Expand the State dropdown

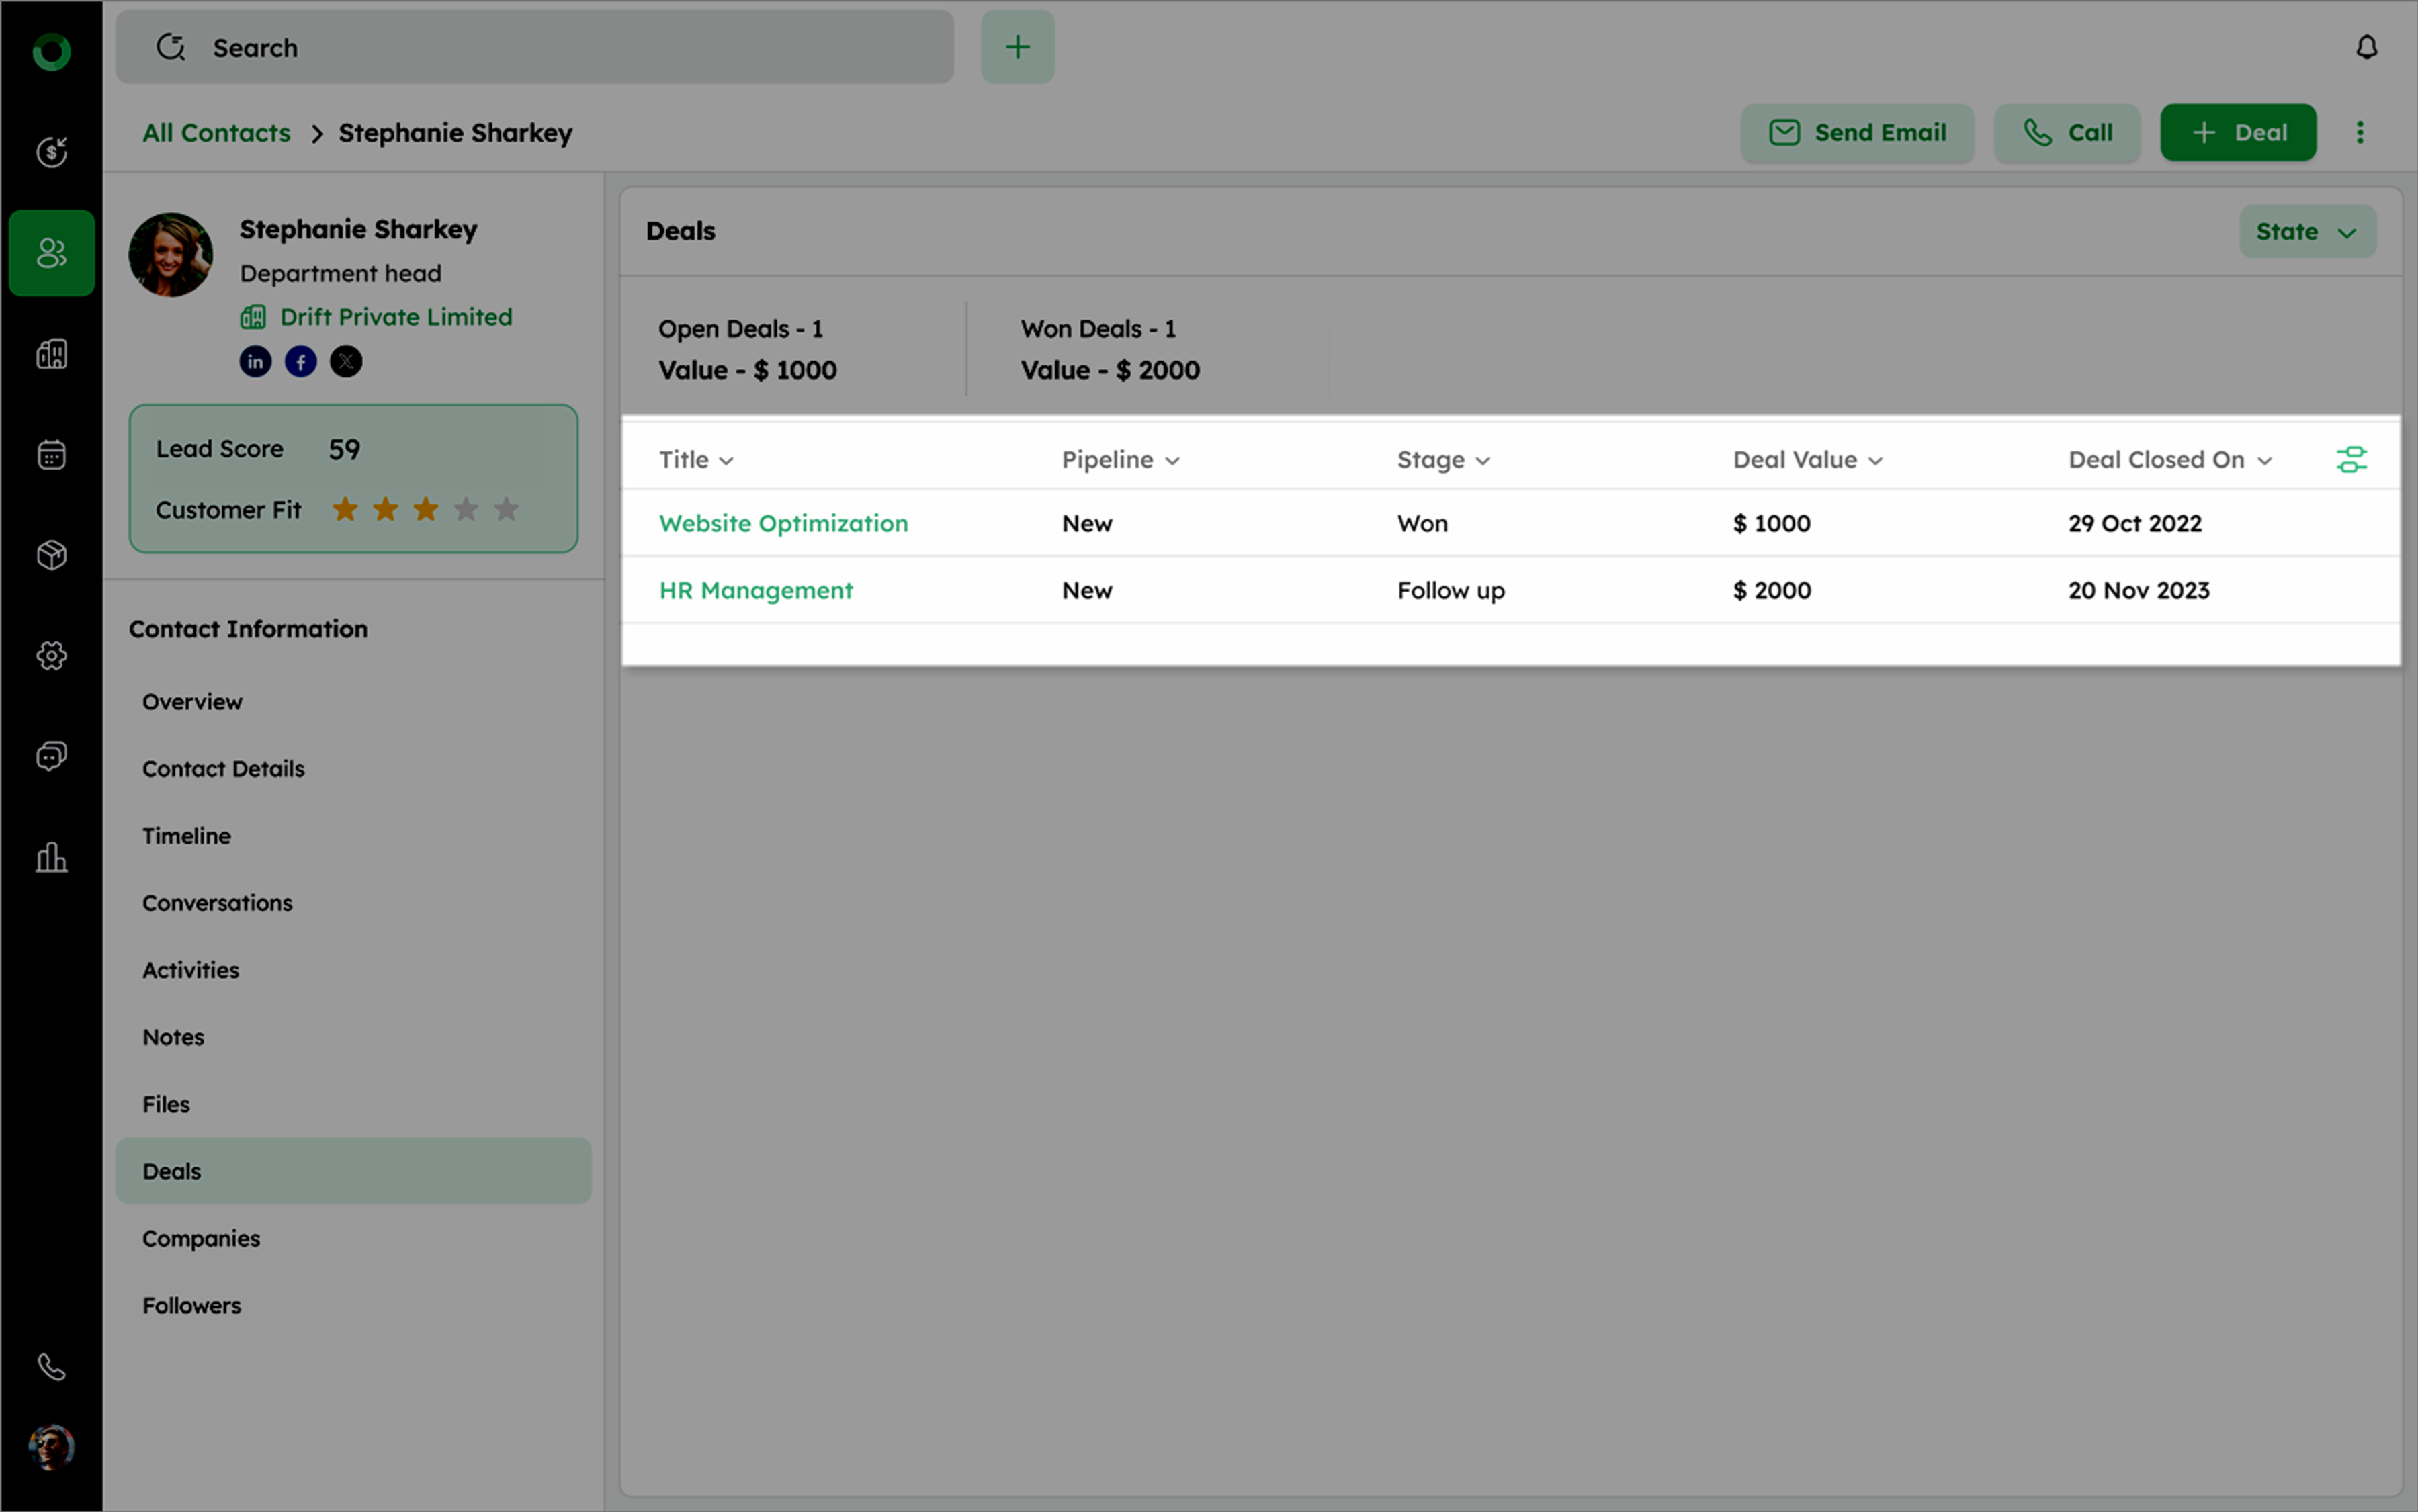point(2306,232)
